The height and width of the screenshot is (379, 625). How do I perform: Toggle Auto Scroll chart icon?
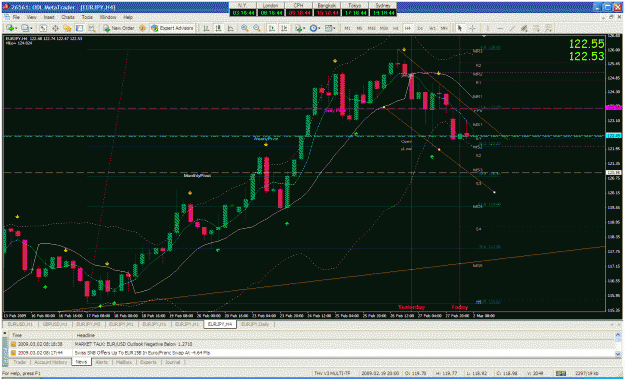tap(272, 28)
